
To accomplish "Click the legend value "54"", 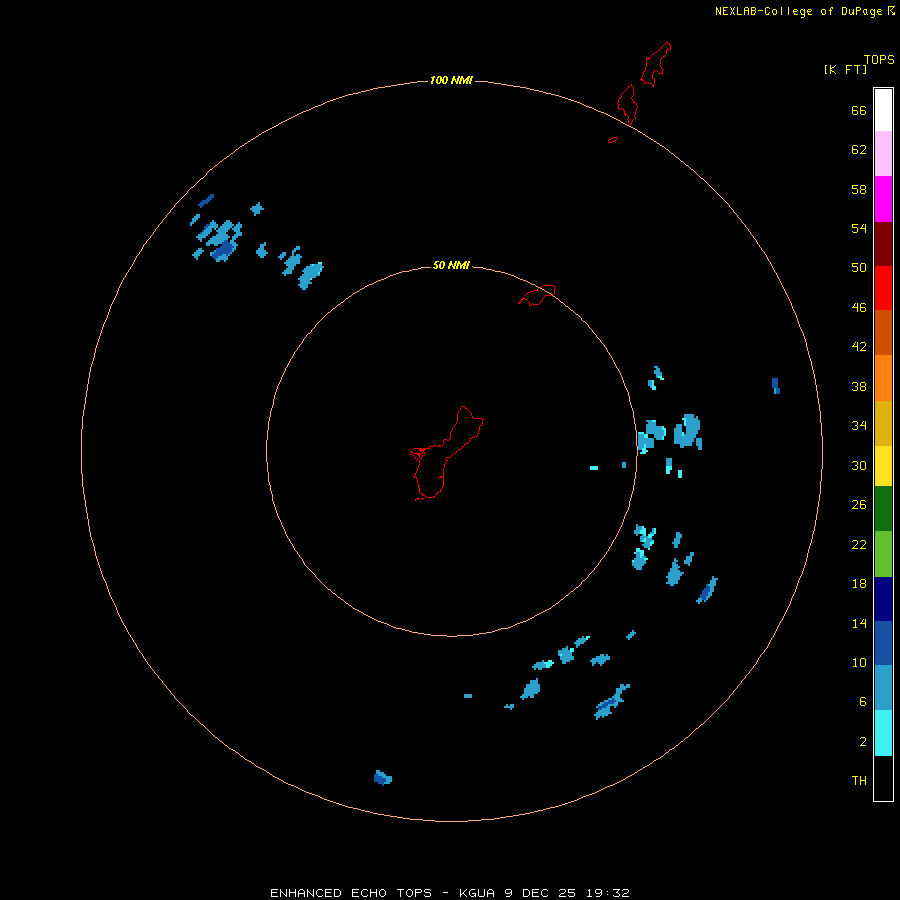I will coord(859,228).
